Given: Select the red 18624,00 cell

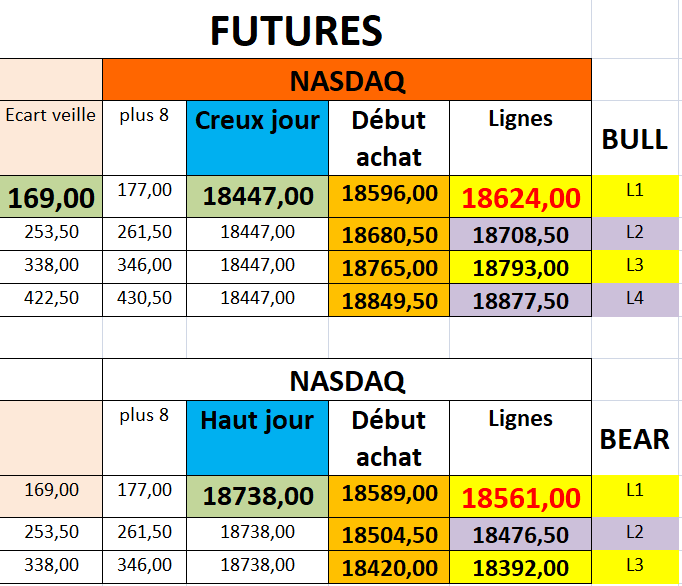Looking at the screenshot, I should (x=520, y=198).
